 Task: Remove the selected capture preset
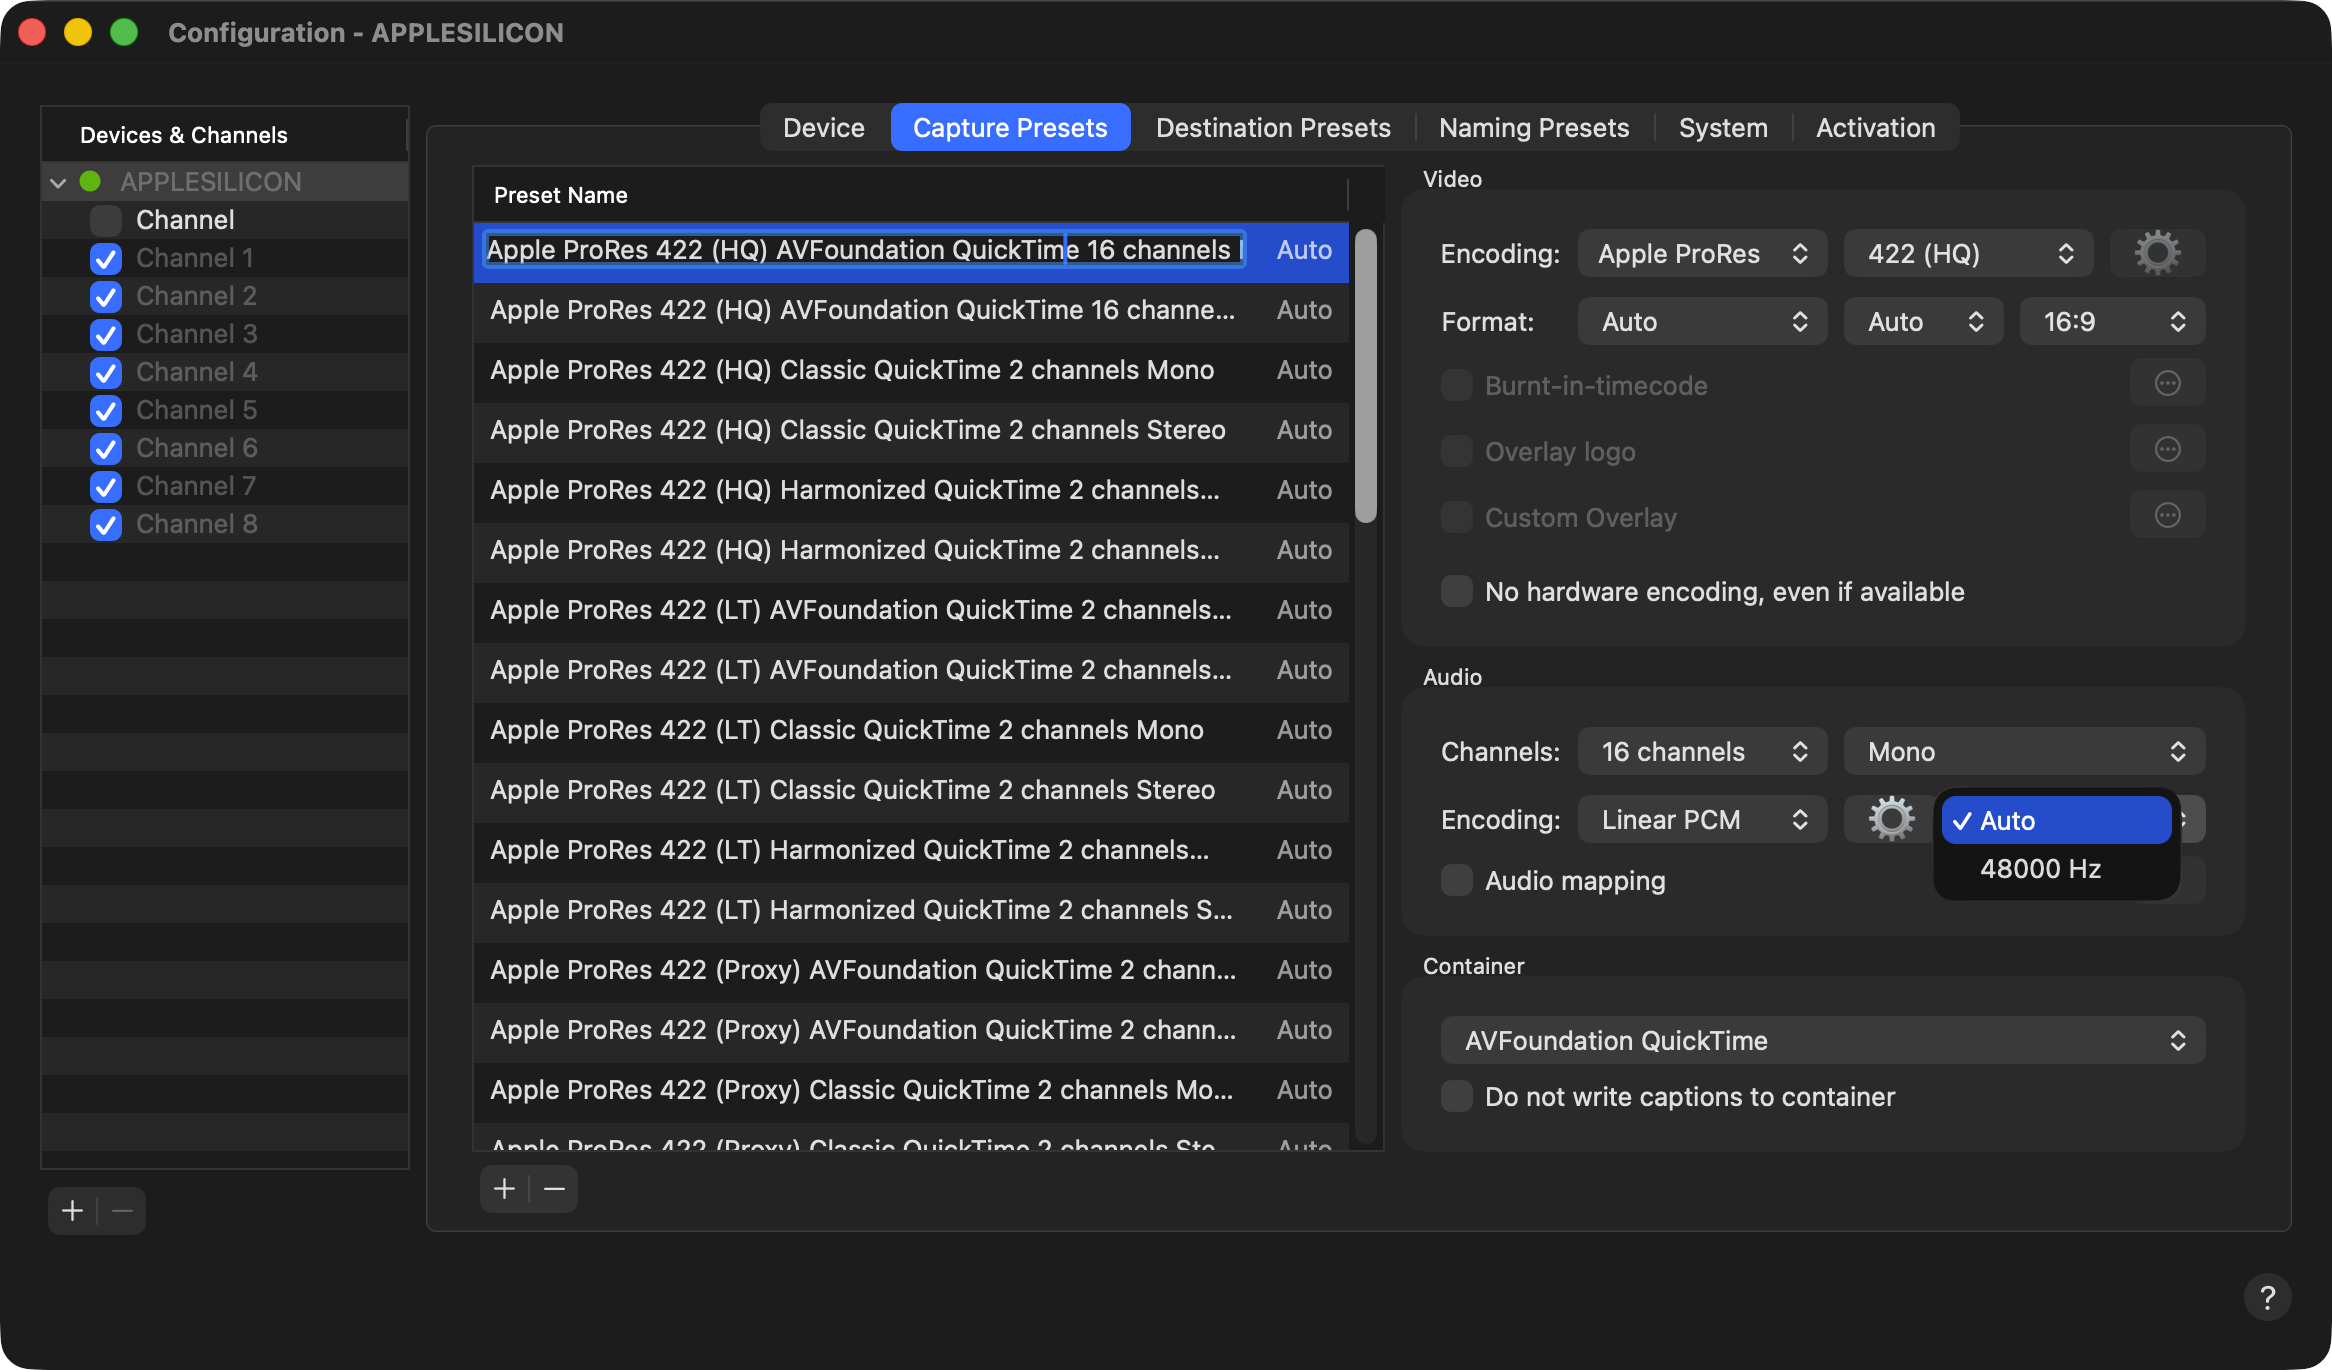[x=554, y=1189]
